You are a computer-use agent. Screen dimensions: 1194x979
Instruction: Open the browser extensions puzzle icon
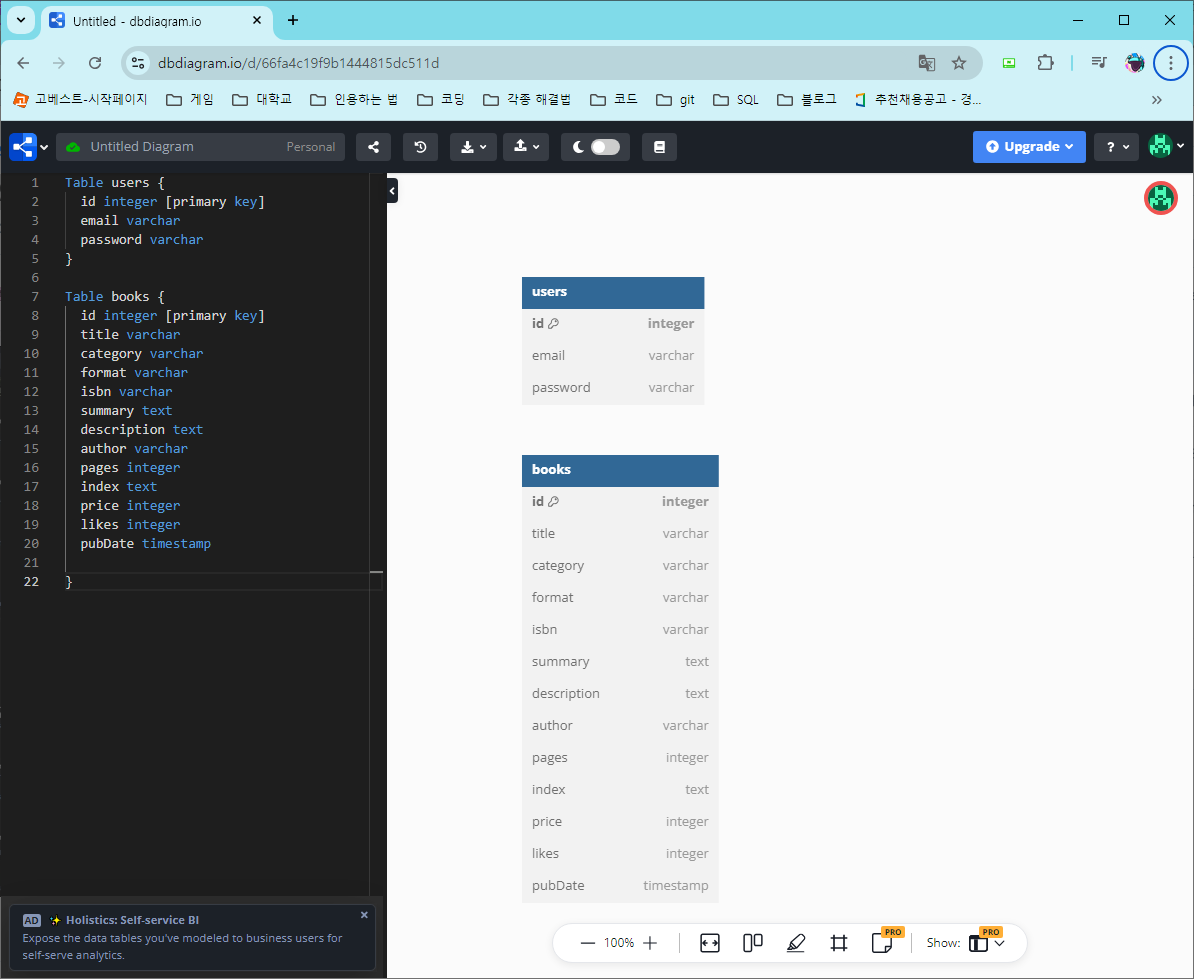[1046, 63]
